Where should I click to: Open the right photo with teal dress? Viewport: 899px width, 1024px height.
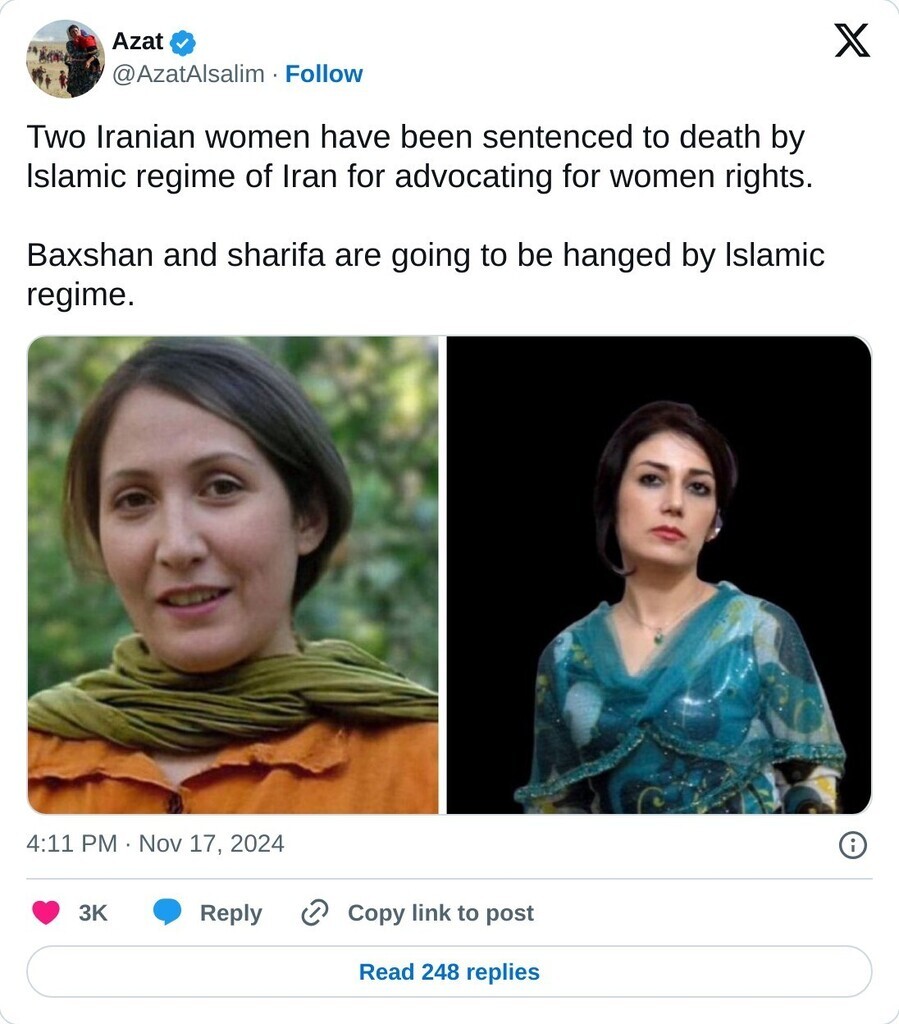(659, 575)
